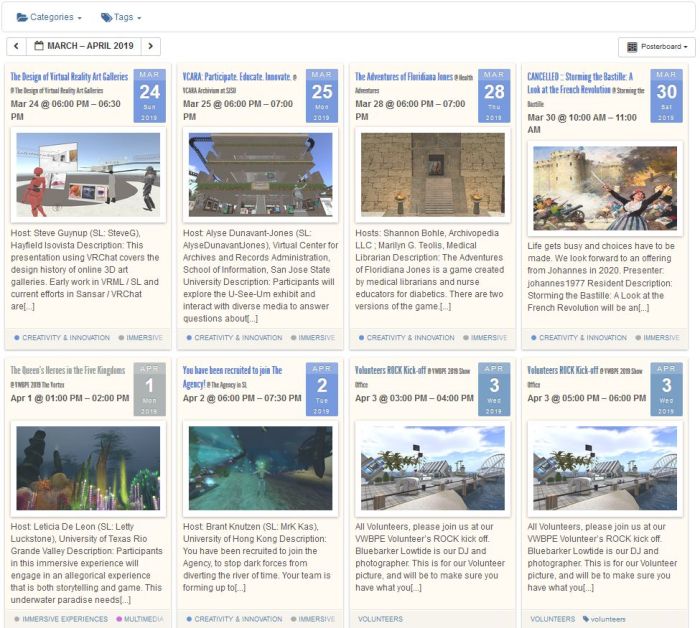Click the Mar 28 date badge
This screenshot has width=700, height=628.
(x=494, y=95)
